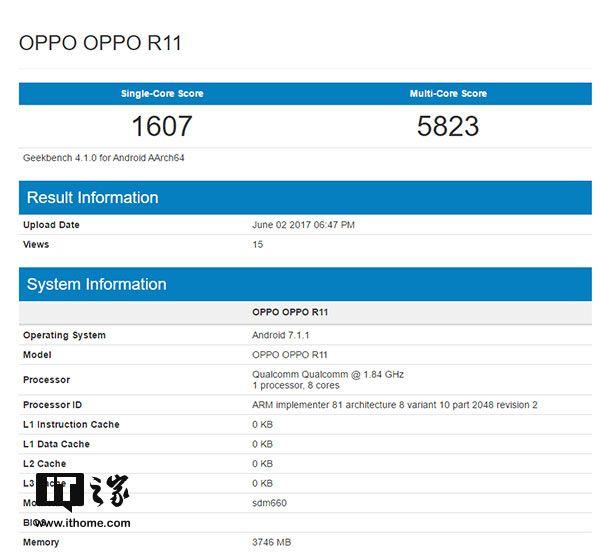Click Qualcomm Qualcomm @ 1.84 GHz text

click(x=328, y=375)
